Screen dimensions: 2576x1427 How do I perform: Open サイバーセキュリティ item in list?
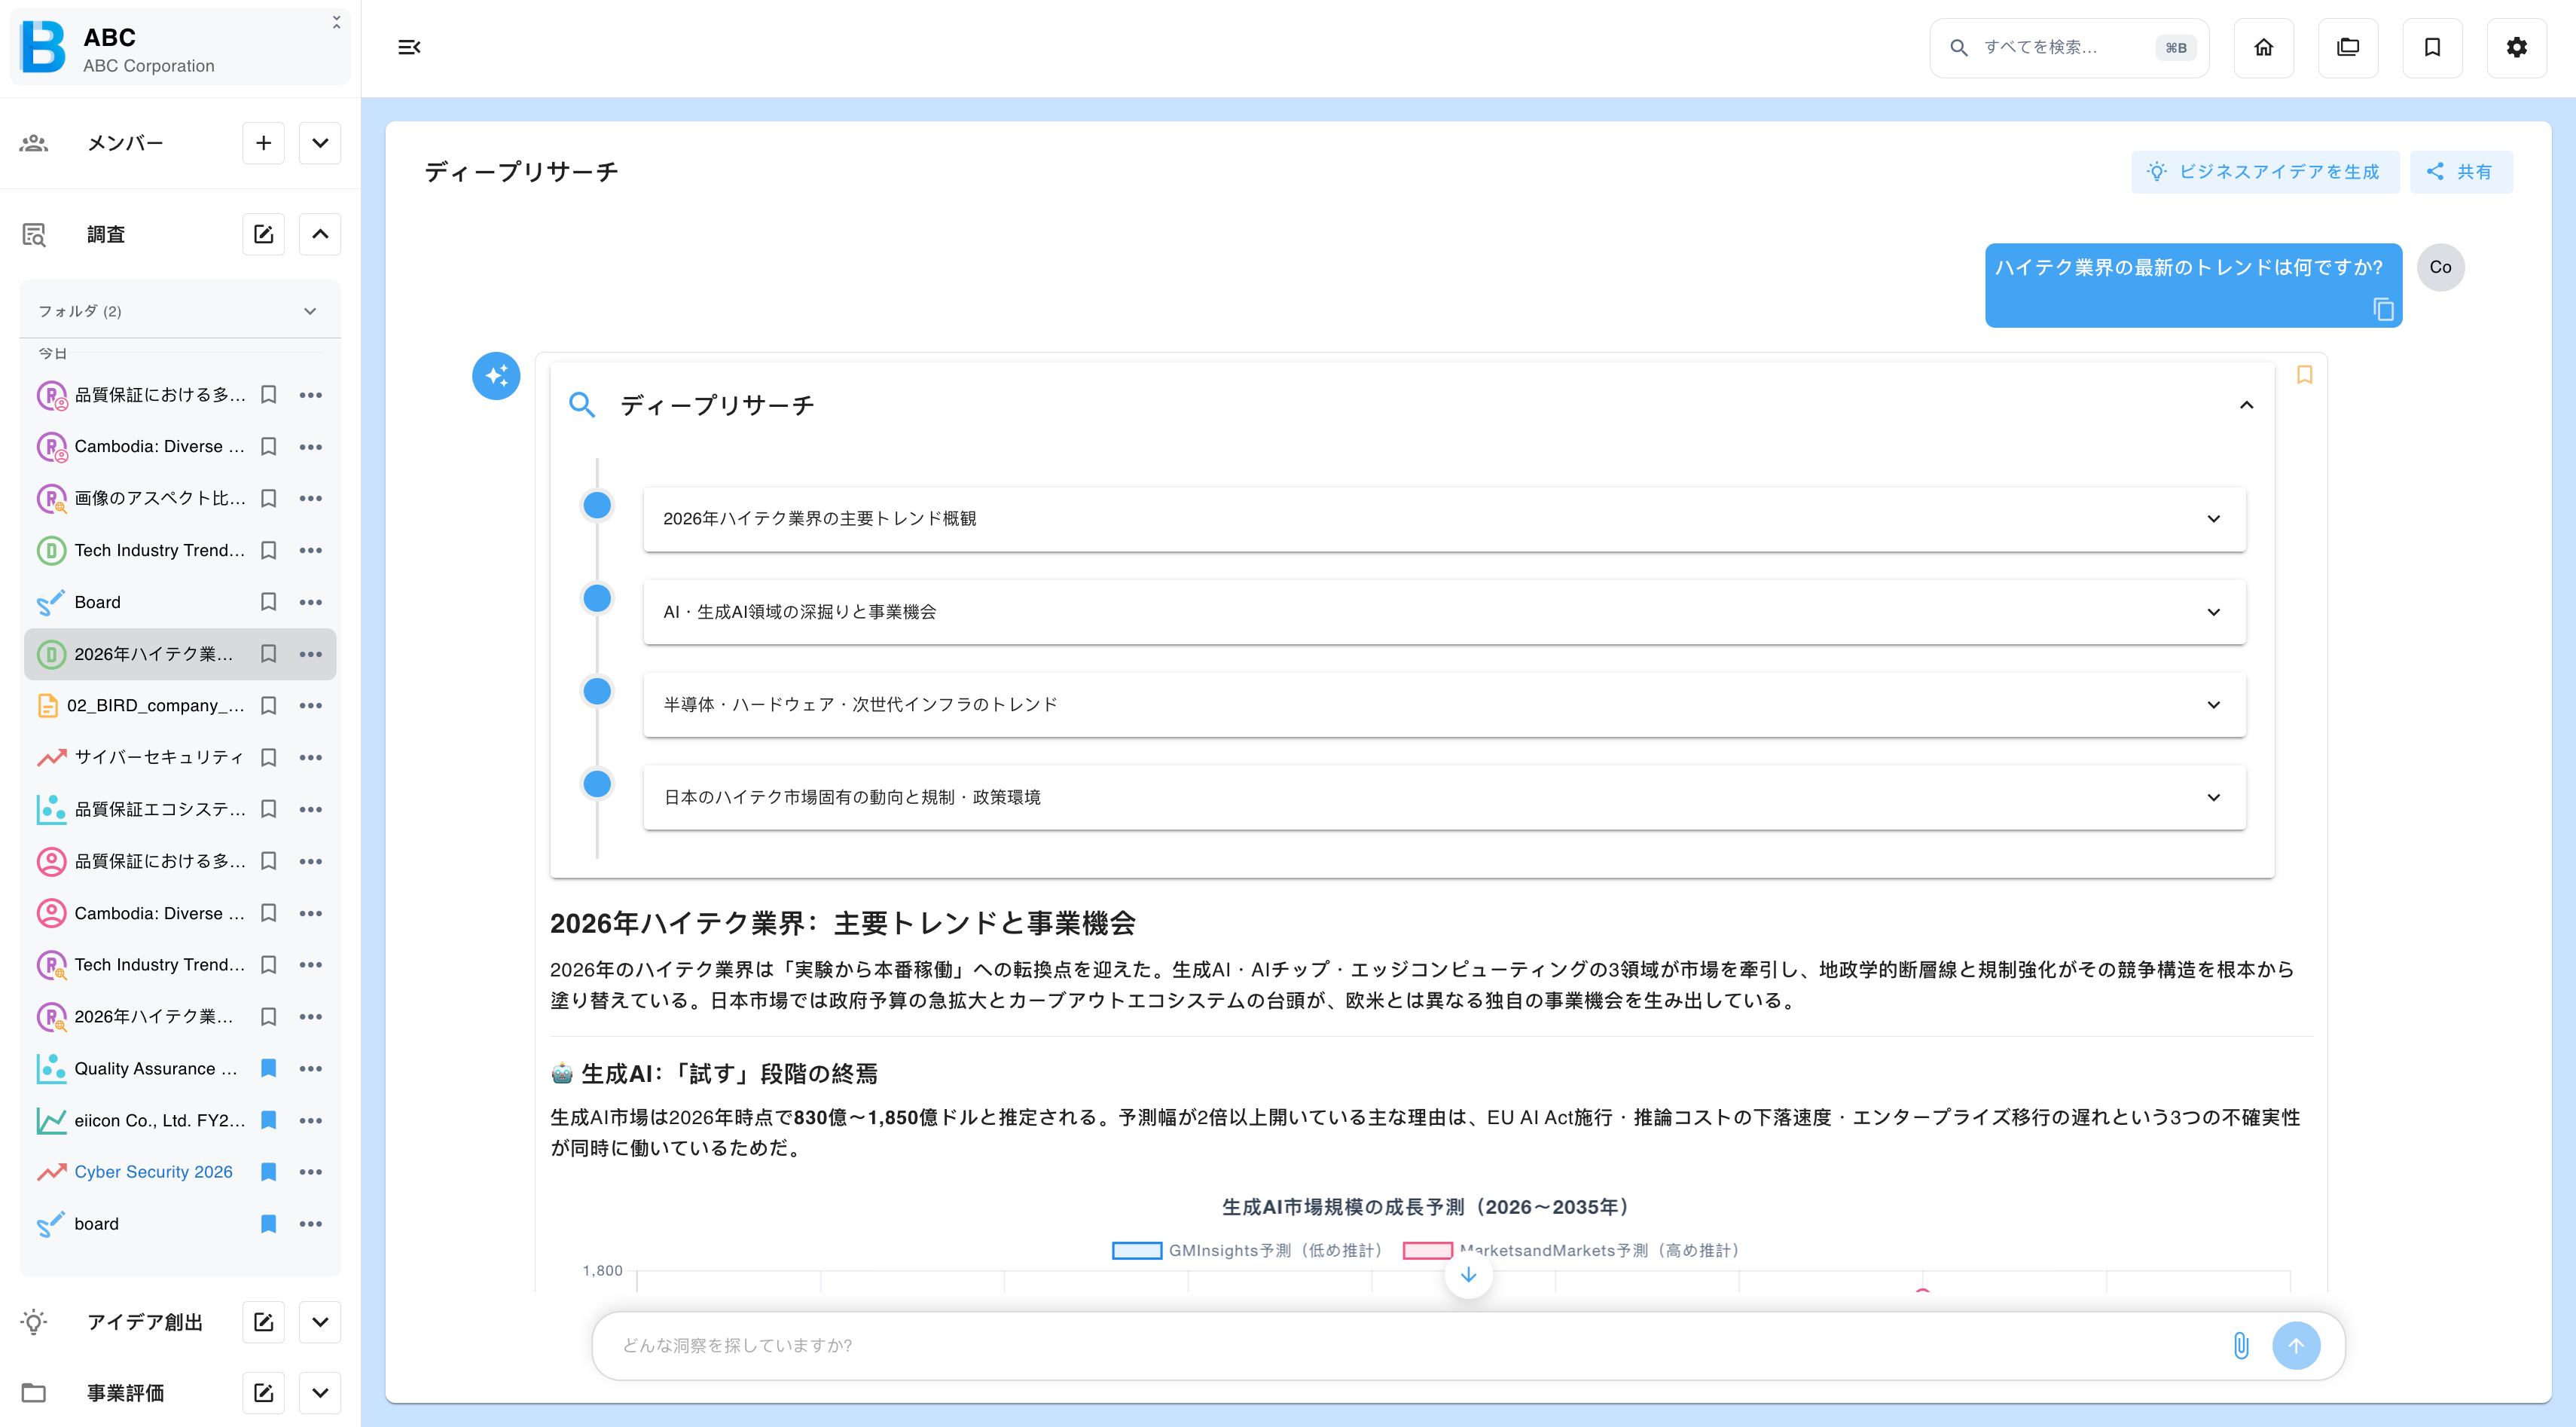tap(158, 757)
